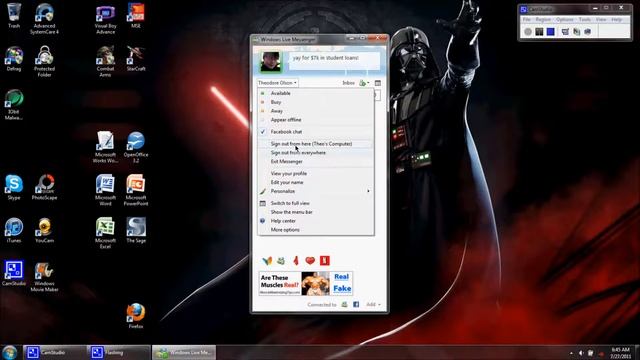Click the view switch icon beside Inbox

[378, 83]
